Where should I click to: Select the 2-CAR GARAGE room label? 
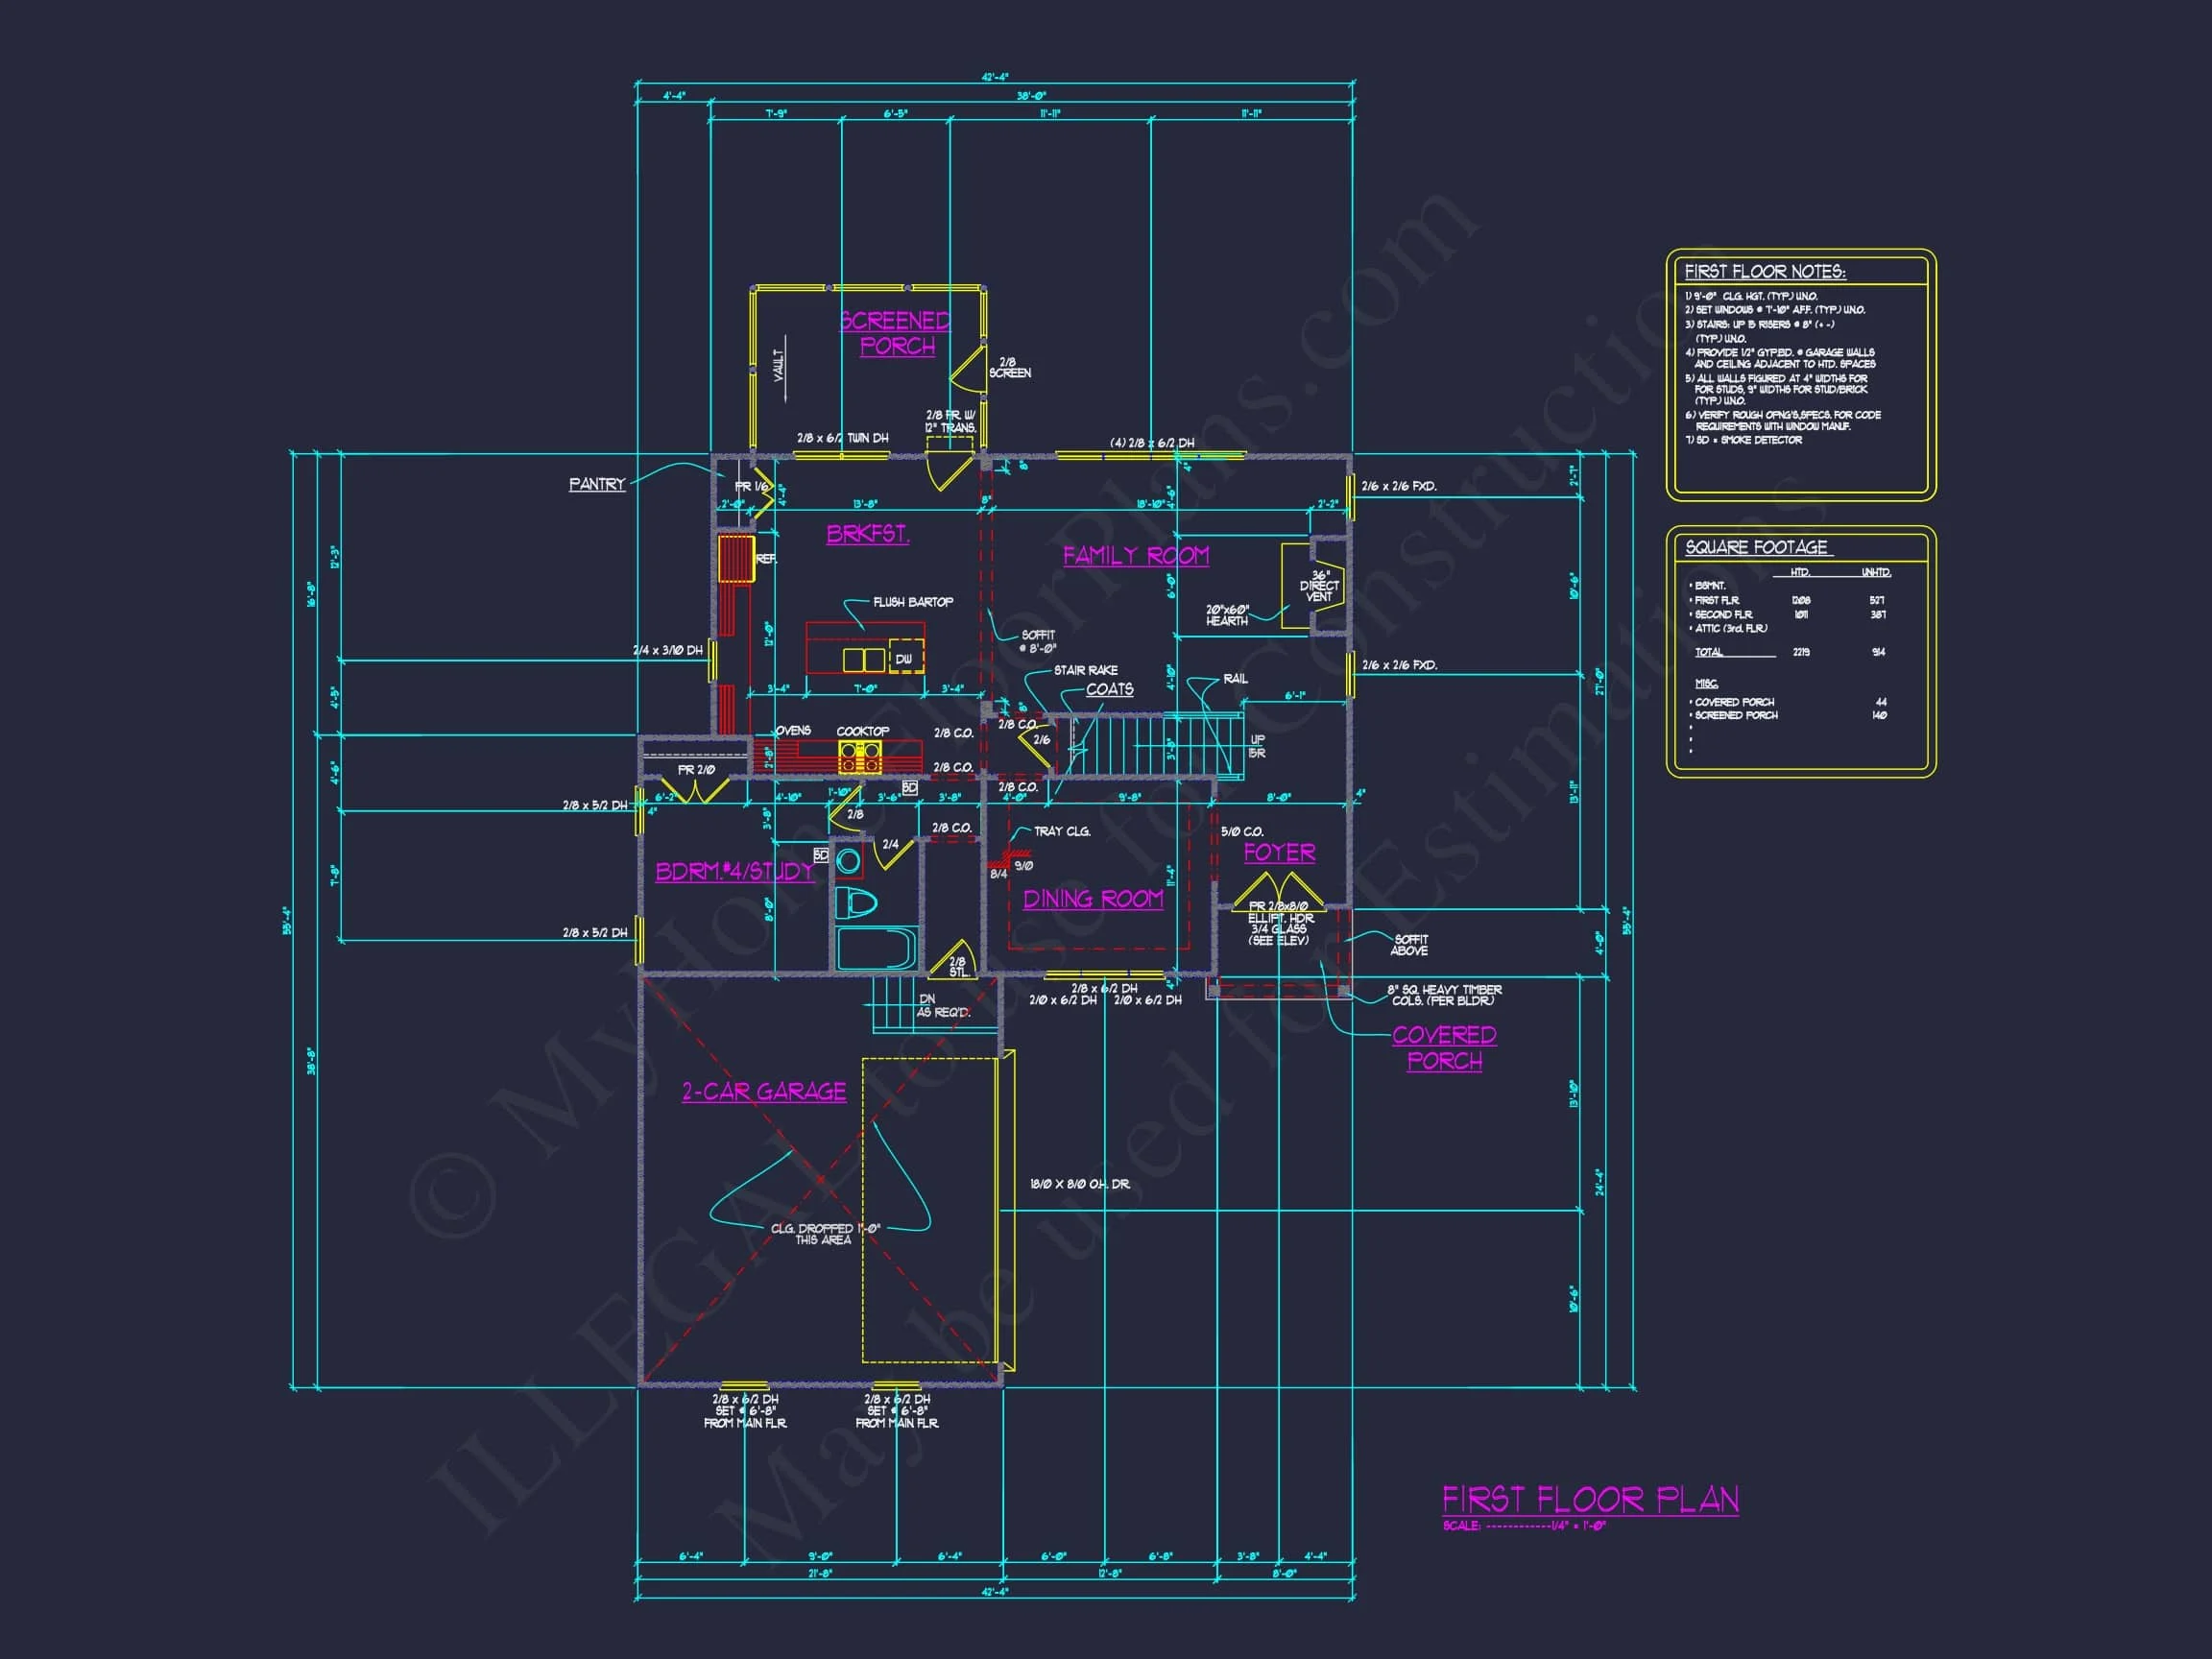click(x=764, y=1091)
